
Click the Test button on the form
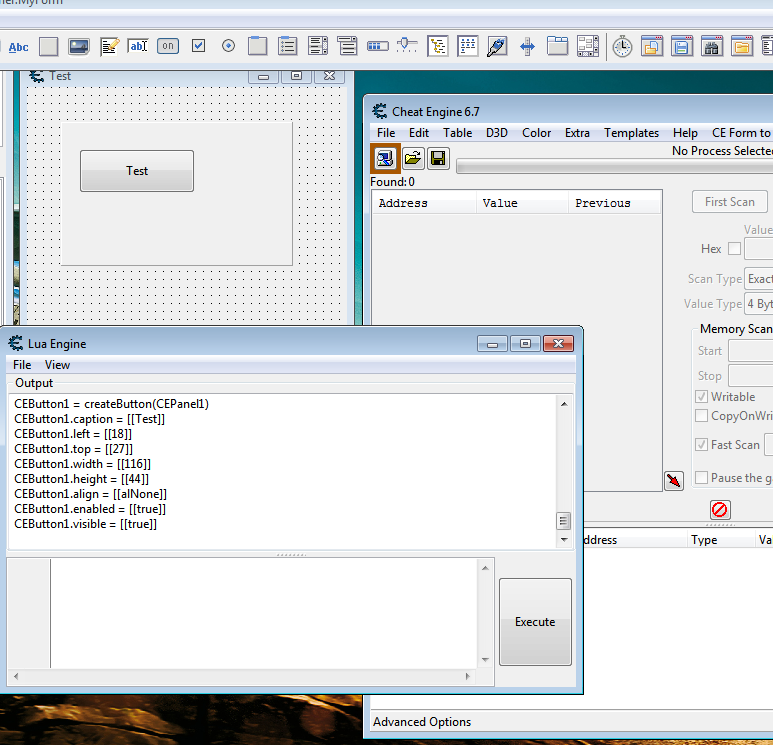[x=137, y=171]
